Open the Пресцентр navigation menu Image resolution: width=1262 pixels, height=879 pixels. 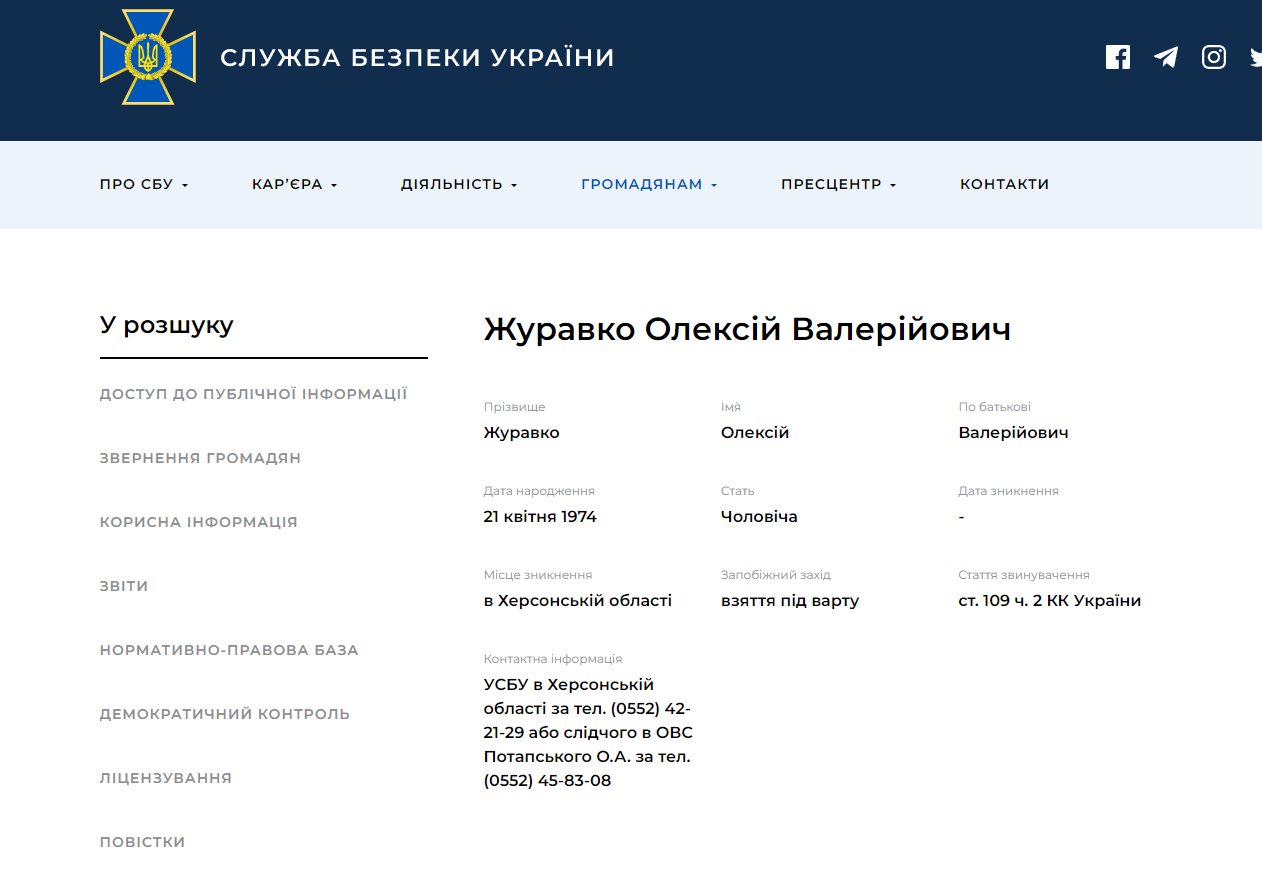[838, 184]
